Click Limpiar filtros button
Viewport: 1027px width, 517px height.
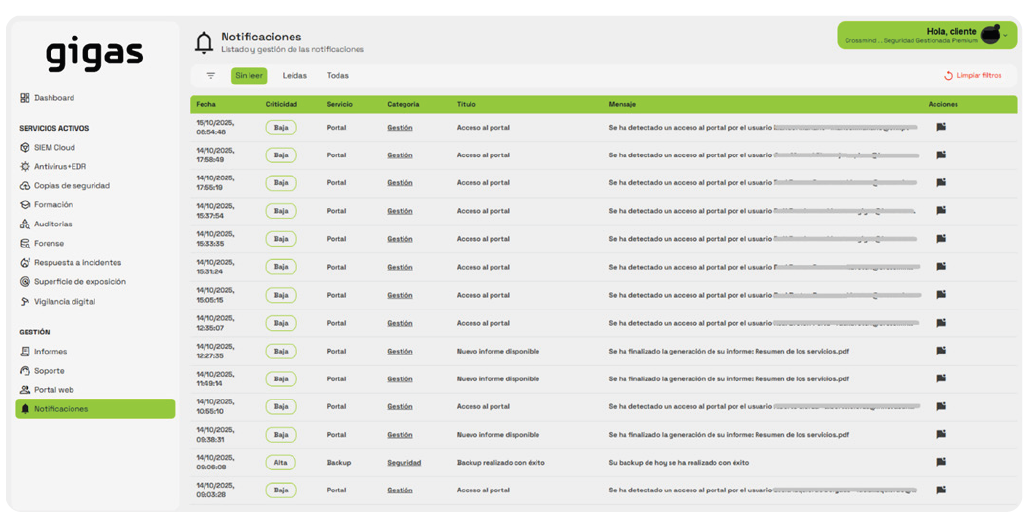(x=972, y=76)
